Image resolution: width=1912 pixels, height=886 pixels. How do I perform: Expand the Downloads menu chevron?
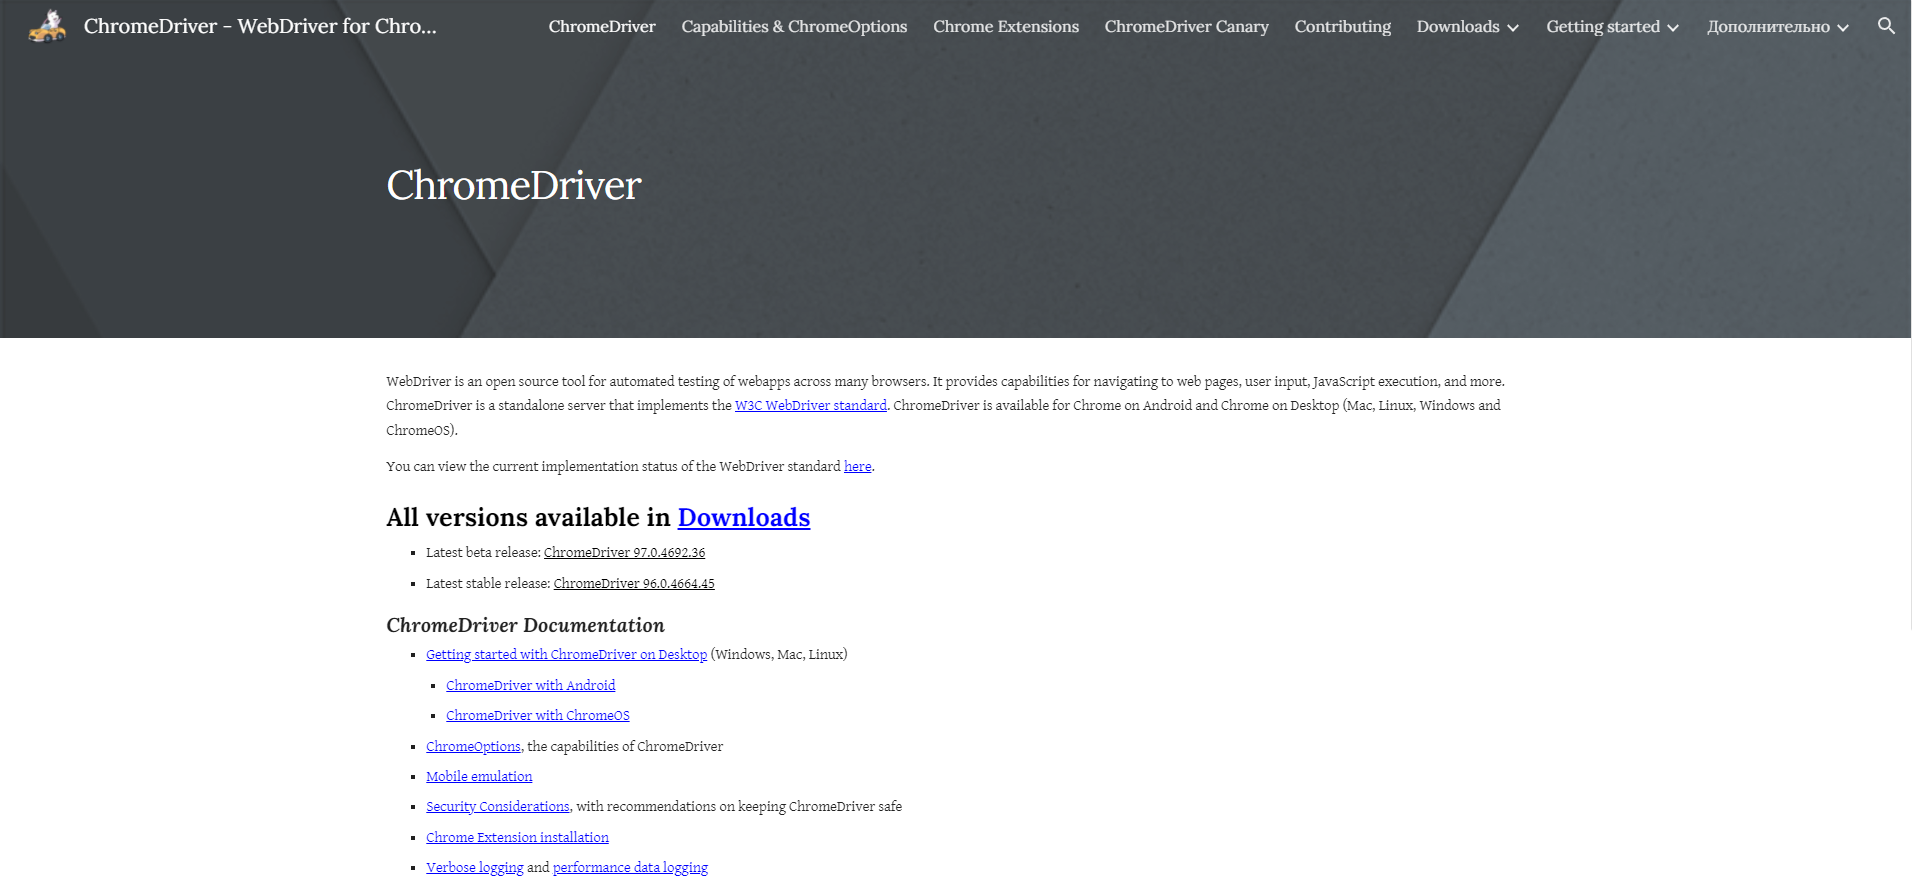point(1513,28)
